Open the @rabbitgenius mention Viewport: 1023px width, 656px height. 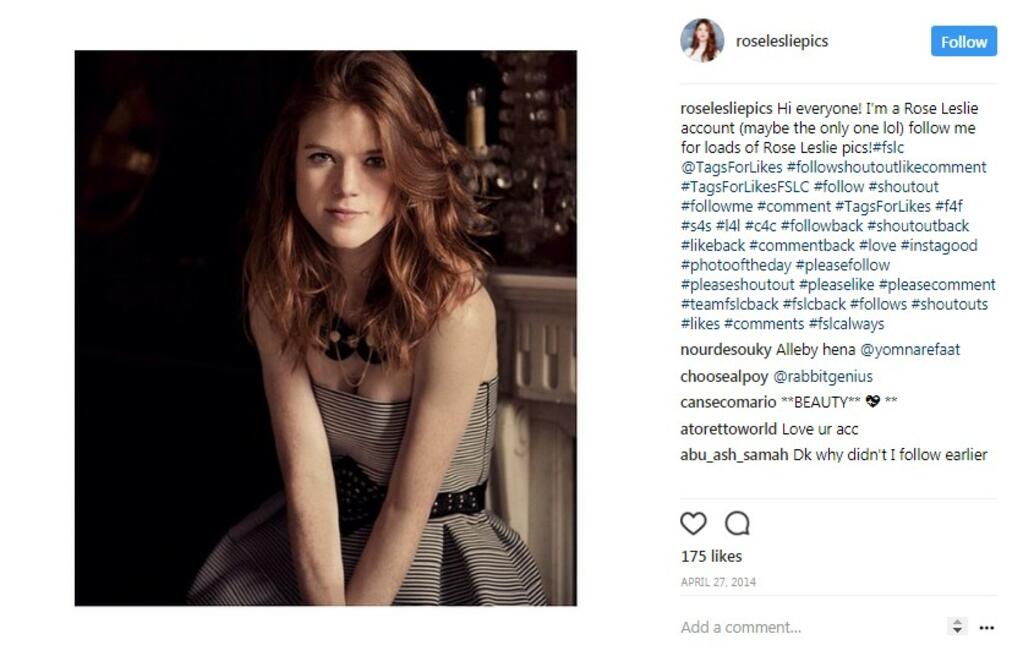click(823, 377)
